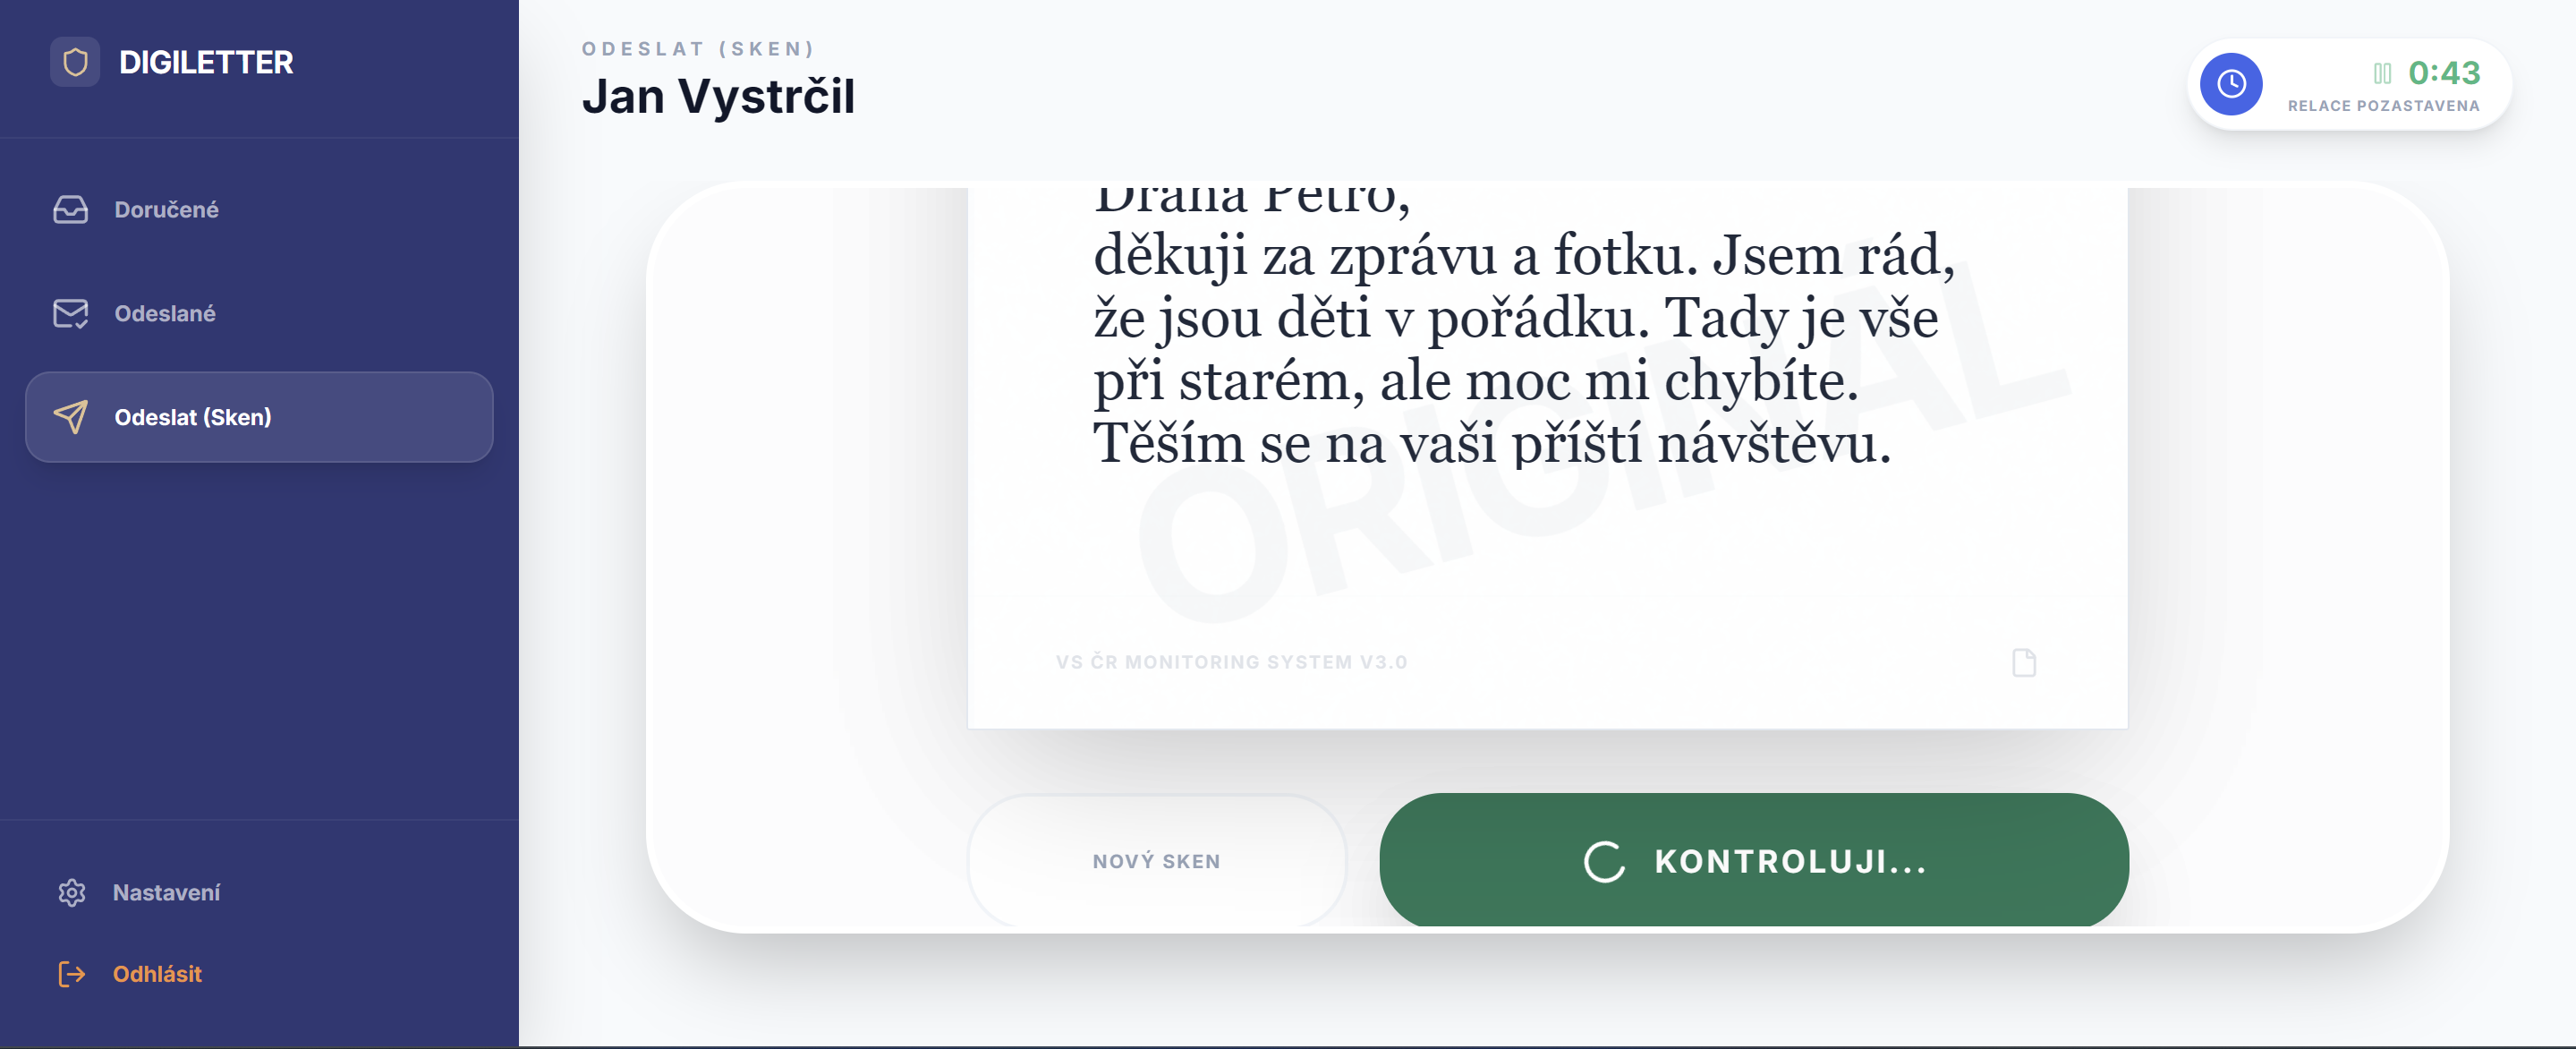Viewport: 2576px width, 1049px height.
Task: Click the paper plane send icon
Action: coord(70,417)
